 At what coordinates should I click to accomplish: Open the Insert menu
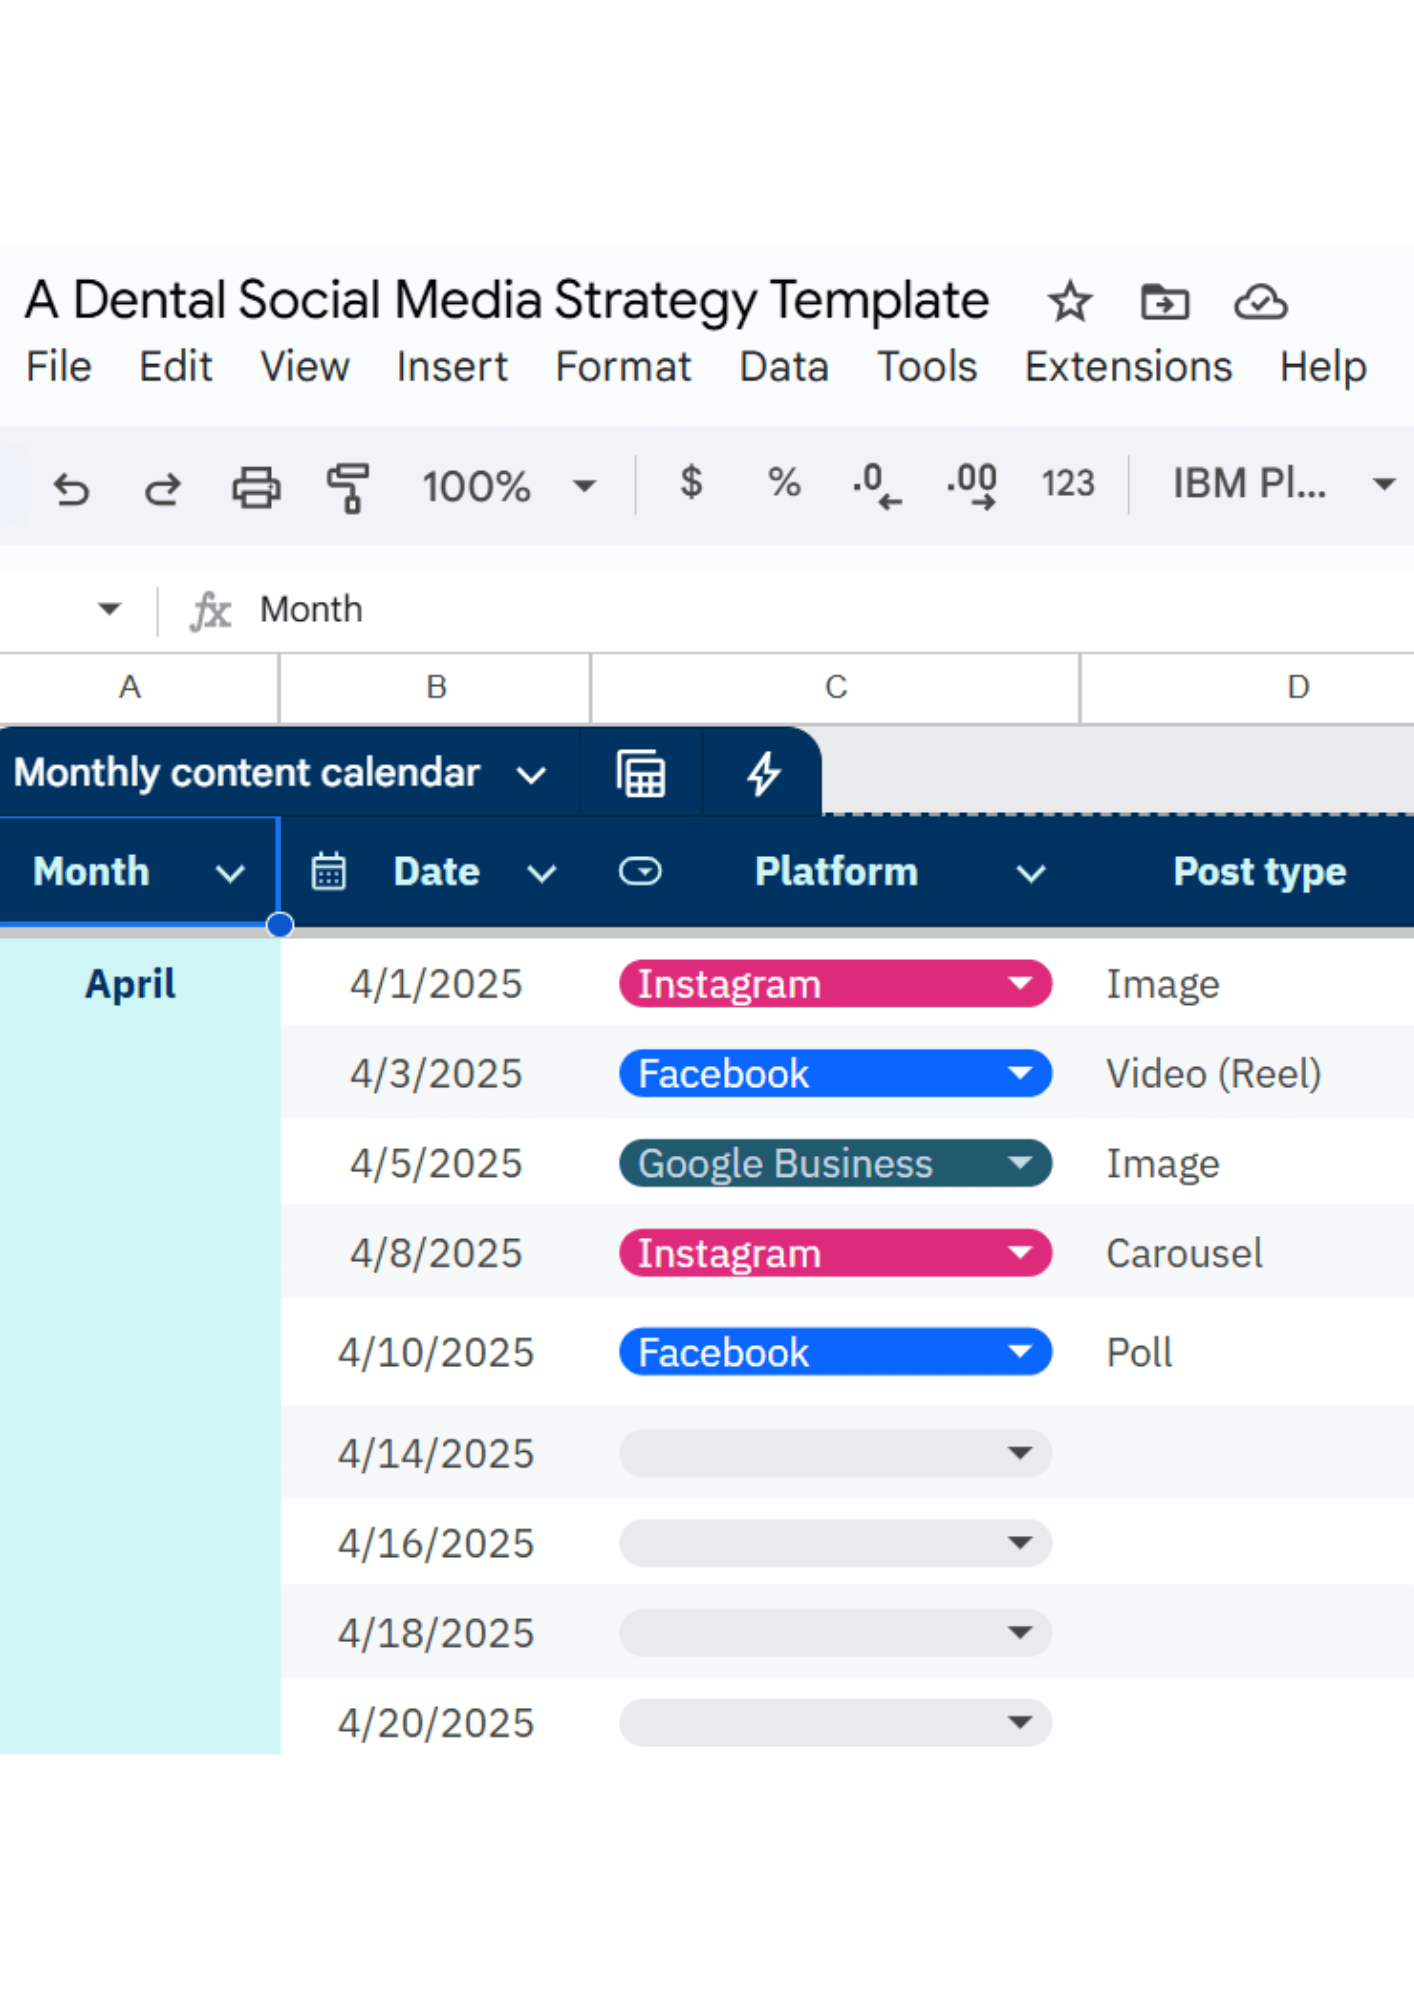[x=452, y=367]
